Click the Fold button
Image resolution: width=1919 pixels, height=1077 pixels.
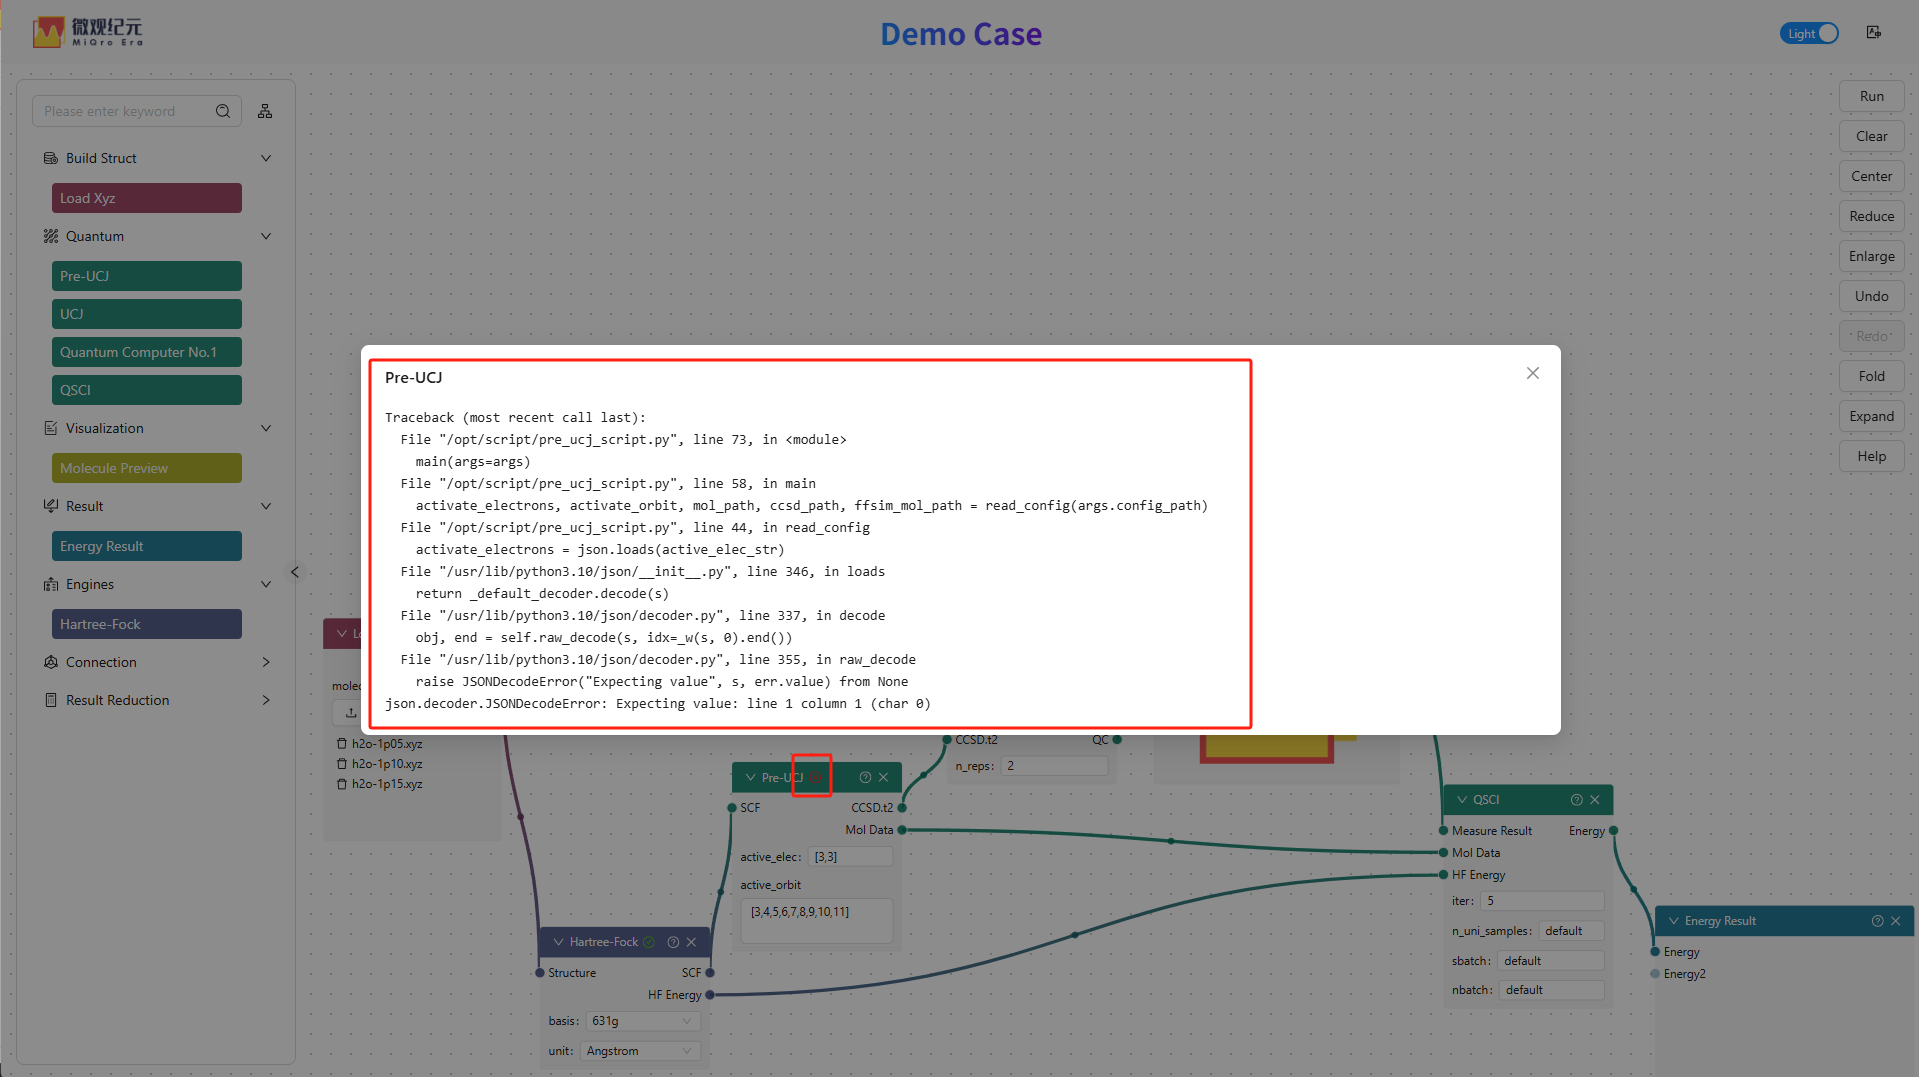(1871, 376)
